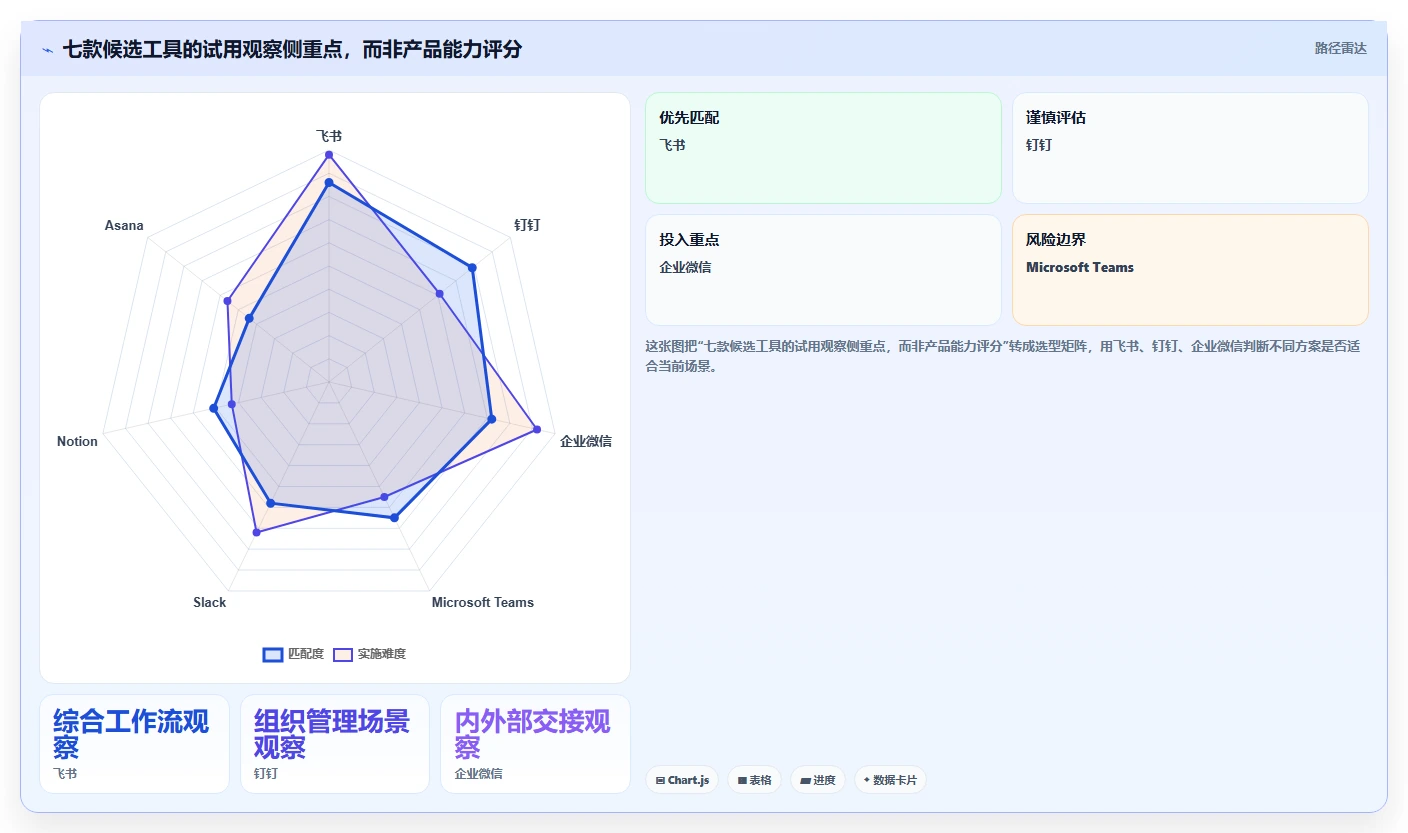Image resolution: width=1408 pixels, height=833 pixels.
Task: Click 实施难度 data point on Slack axis
Action: [x=256, y=533]
